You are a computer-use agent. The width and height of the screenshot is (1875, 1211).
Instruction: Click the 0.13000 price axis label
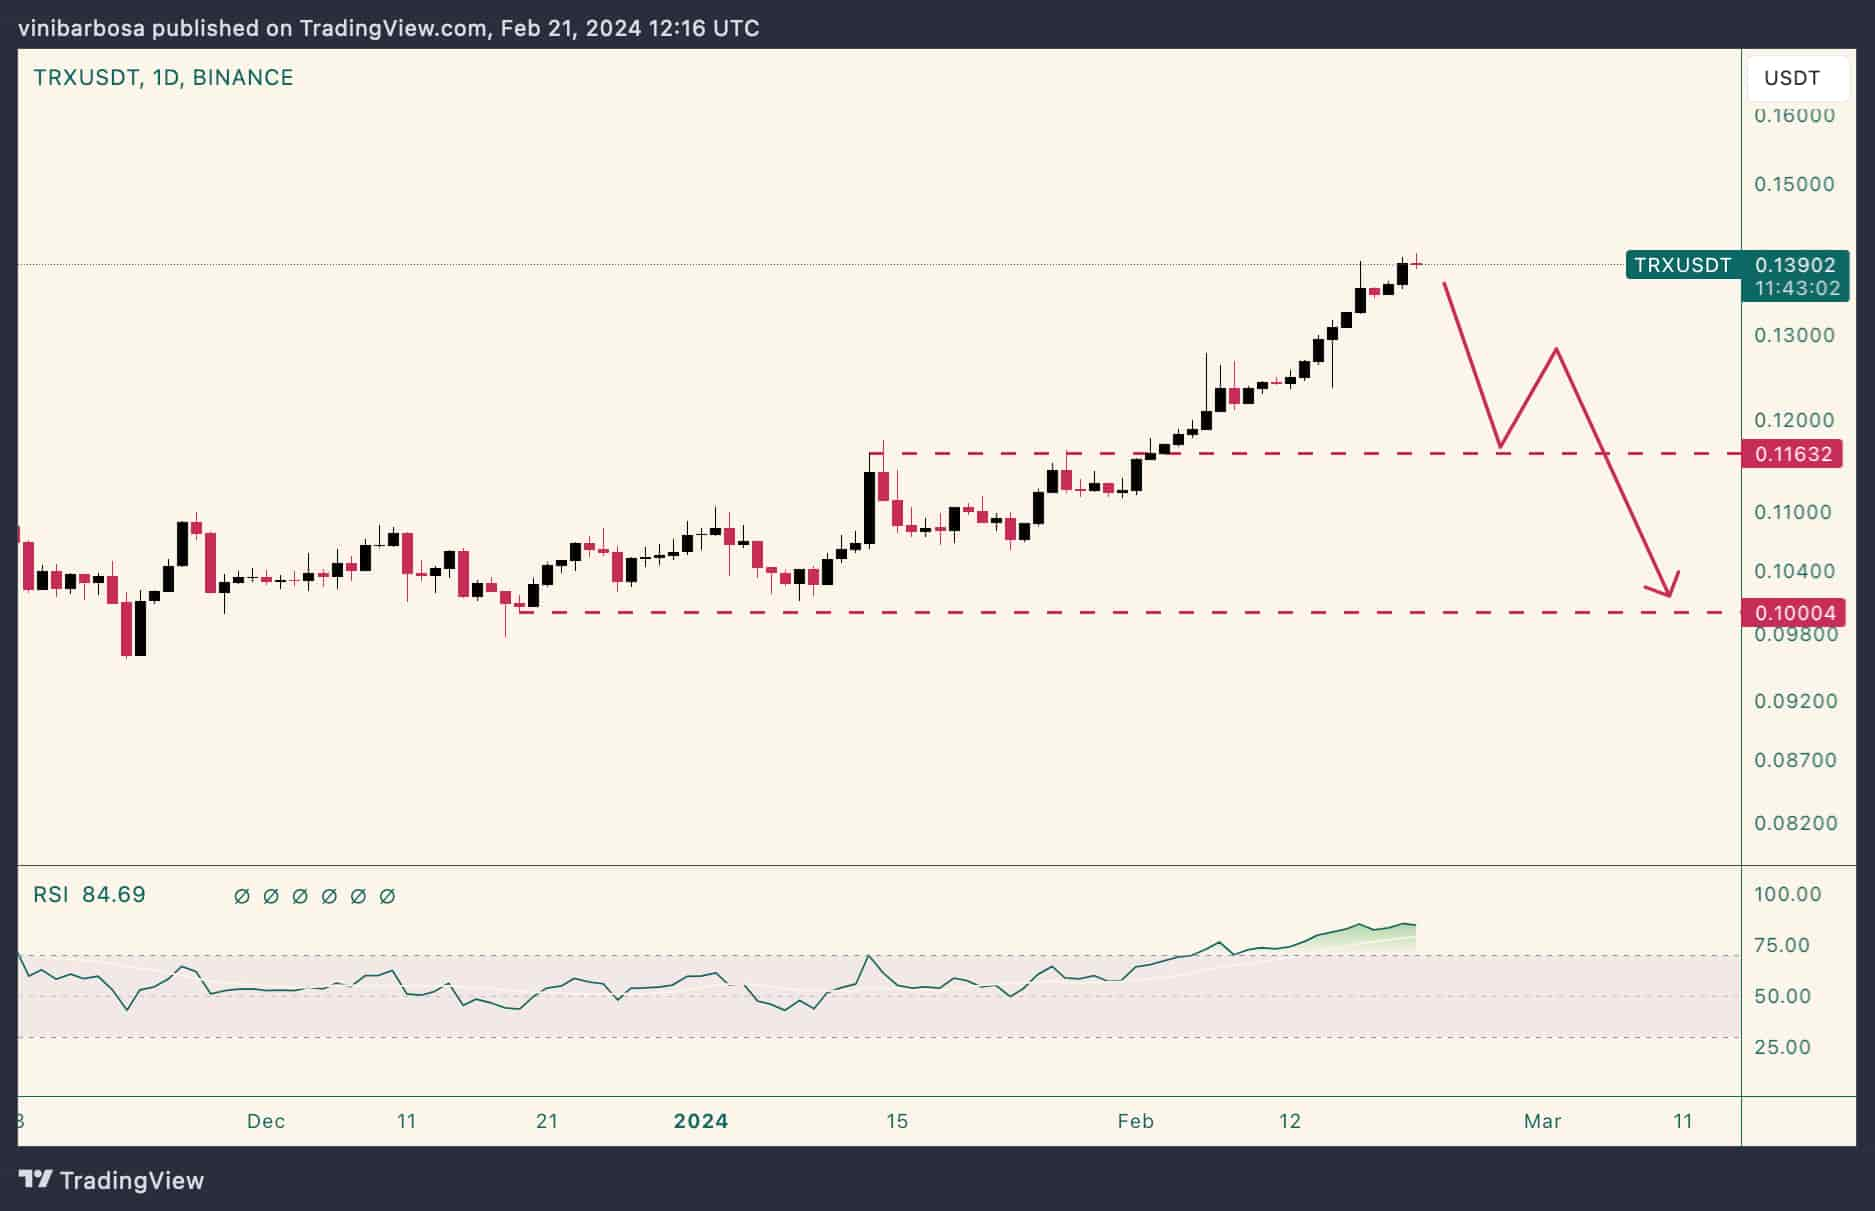click(1795, 335)
